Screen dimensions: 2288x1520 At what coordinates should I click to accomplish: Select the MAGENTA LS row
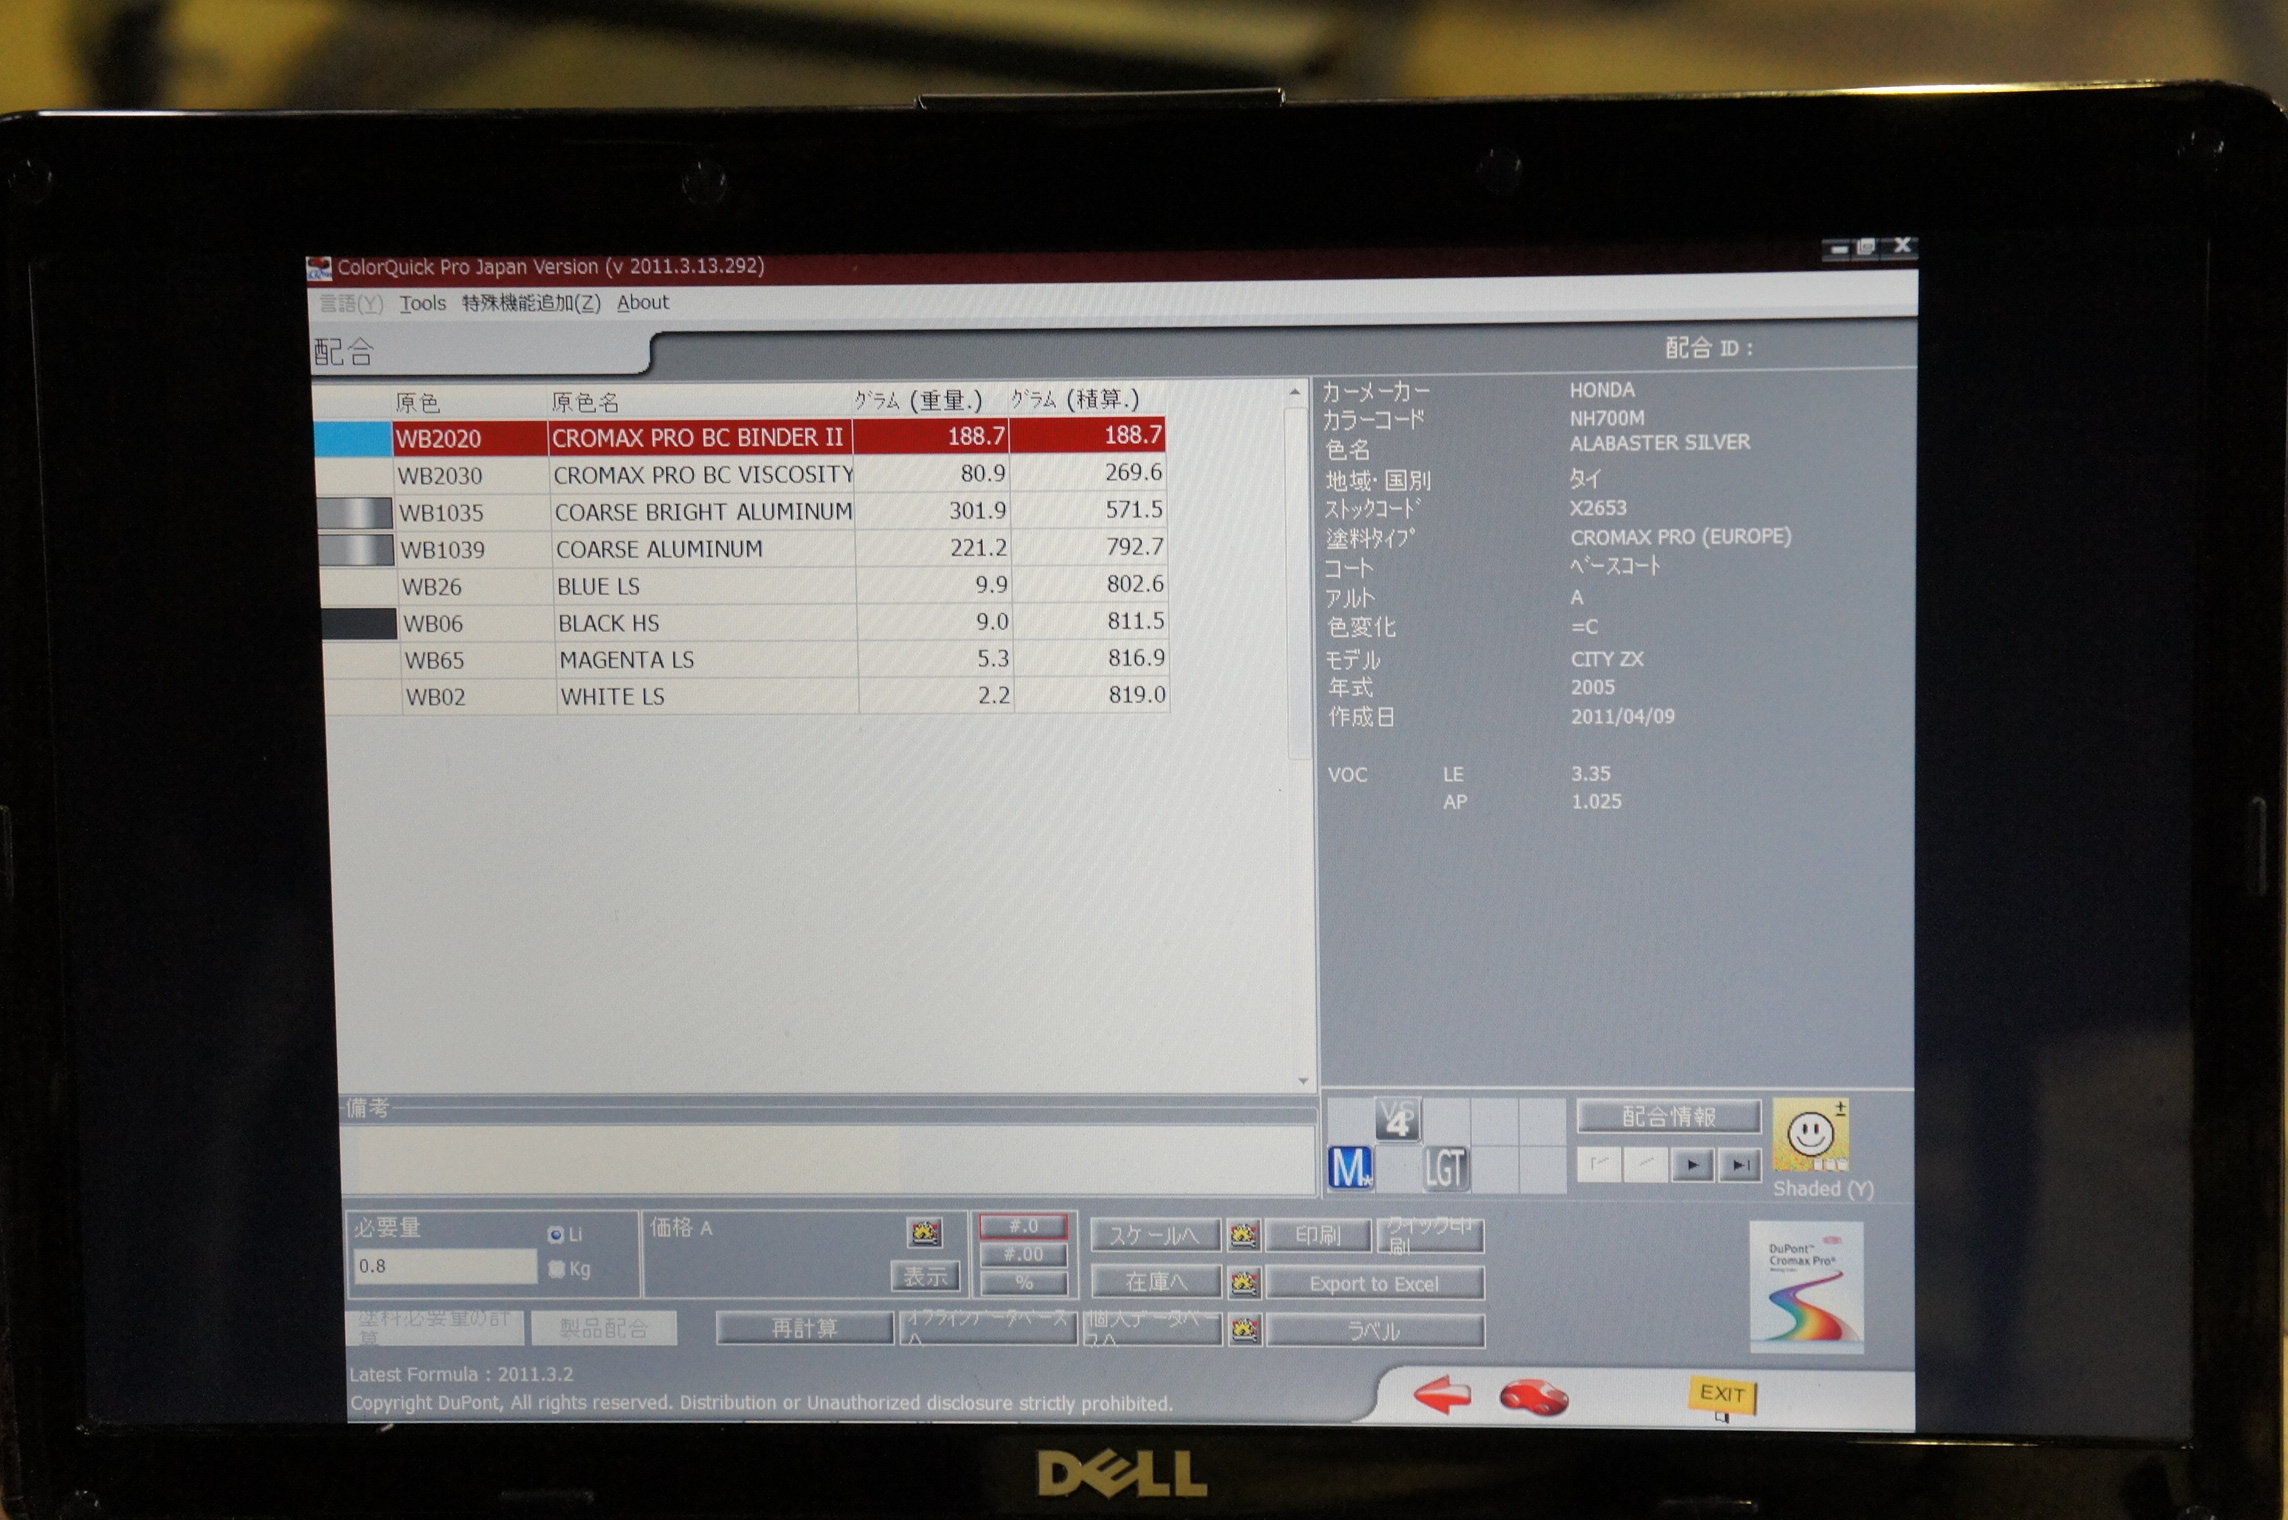coord(746,659)
